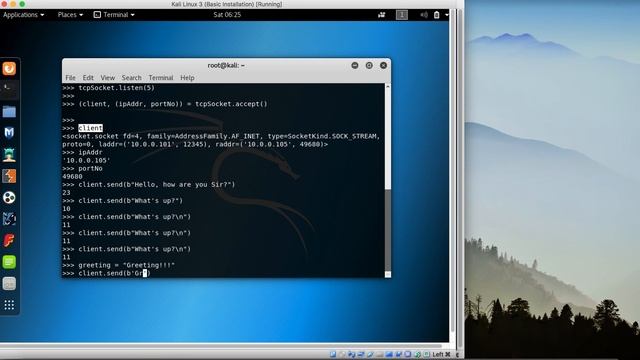Click the Kali Linux 3 [Running] window title
Viewport: 640px width, 360px height.
tap(226, 4)
